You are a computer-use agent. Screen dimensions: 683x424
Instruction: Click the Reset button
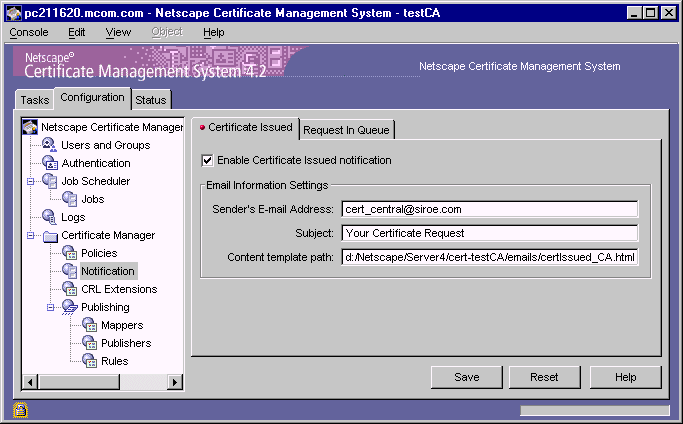(544, 377)
